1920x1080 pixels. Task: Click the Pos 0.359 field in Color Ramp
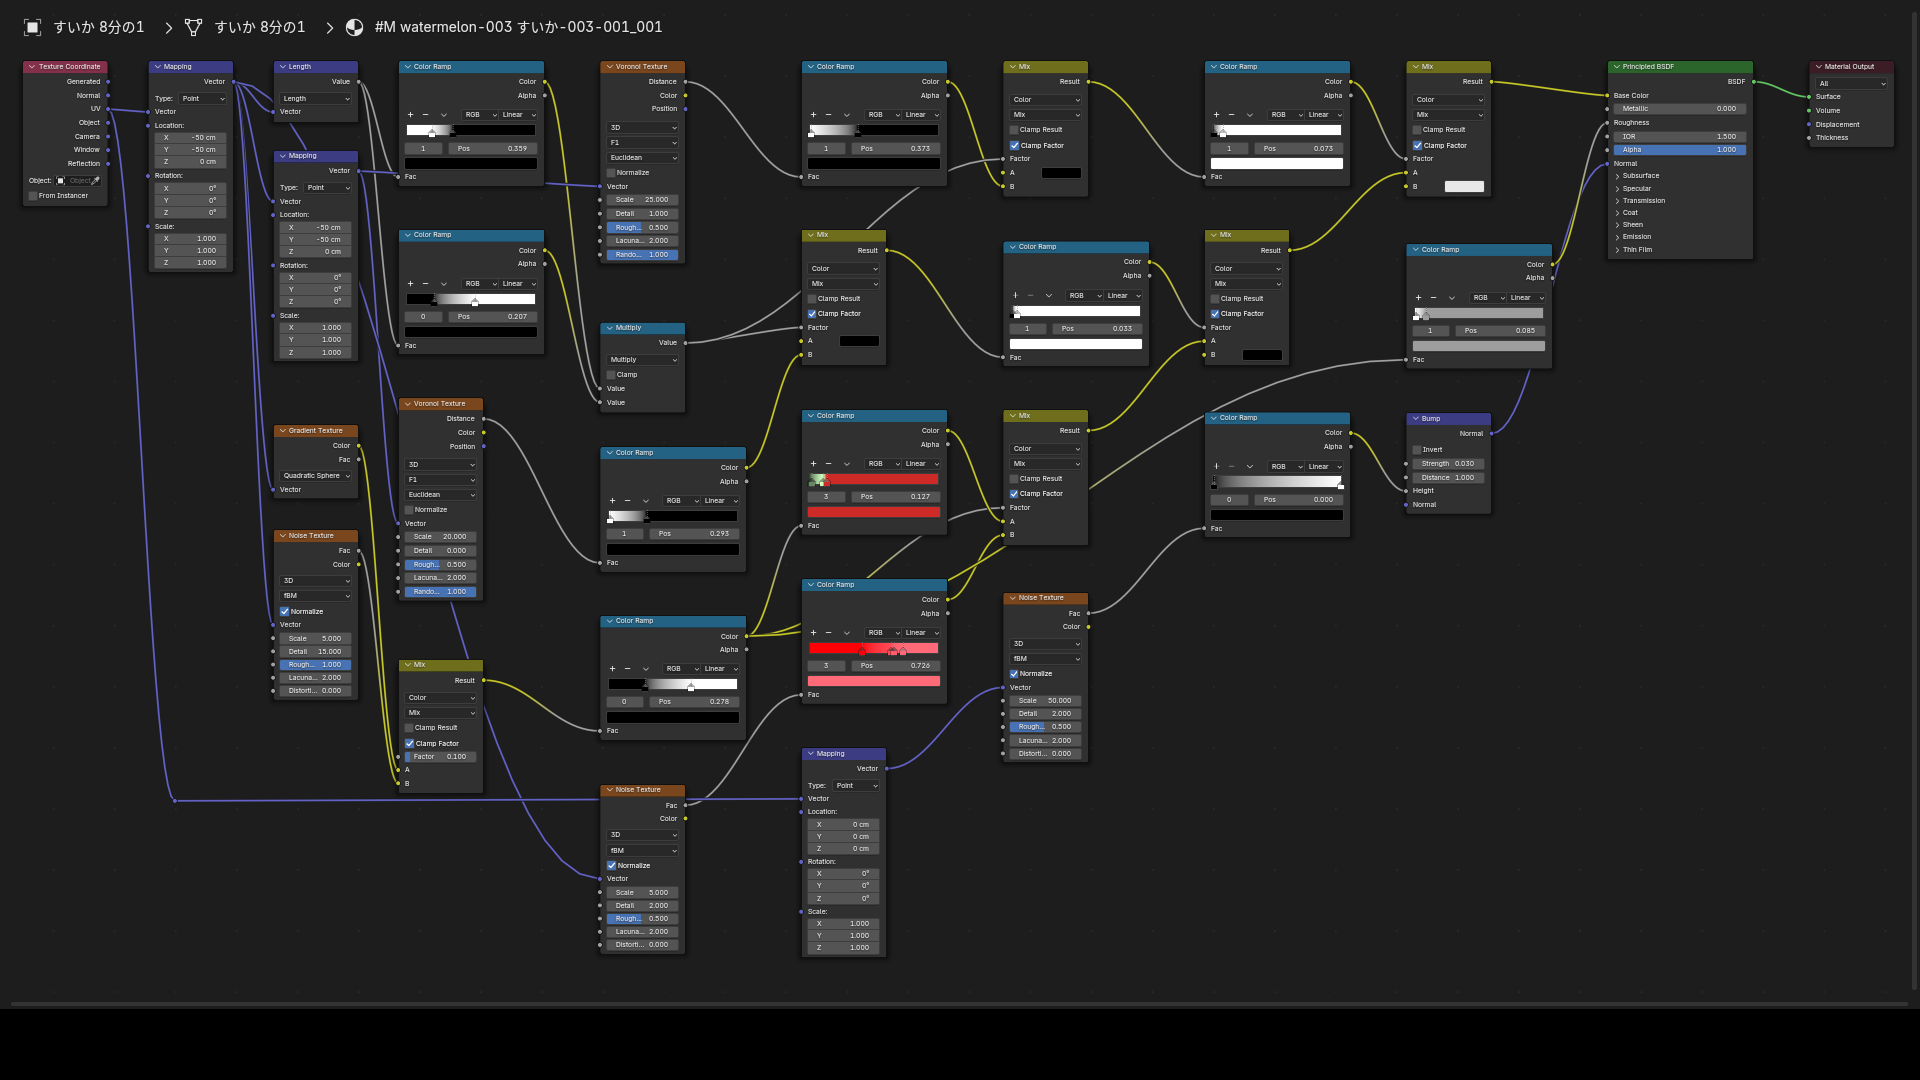coord(491,149)
